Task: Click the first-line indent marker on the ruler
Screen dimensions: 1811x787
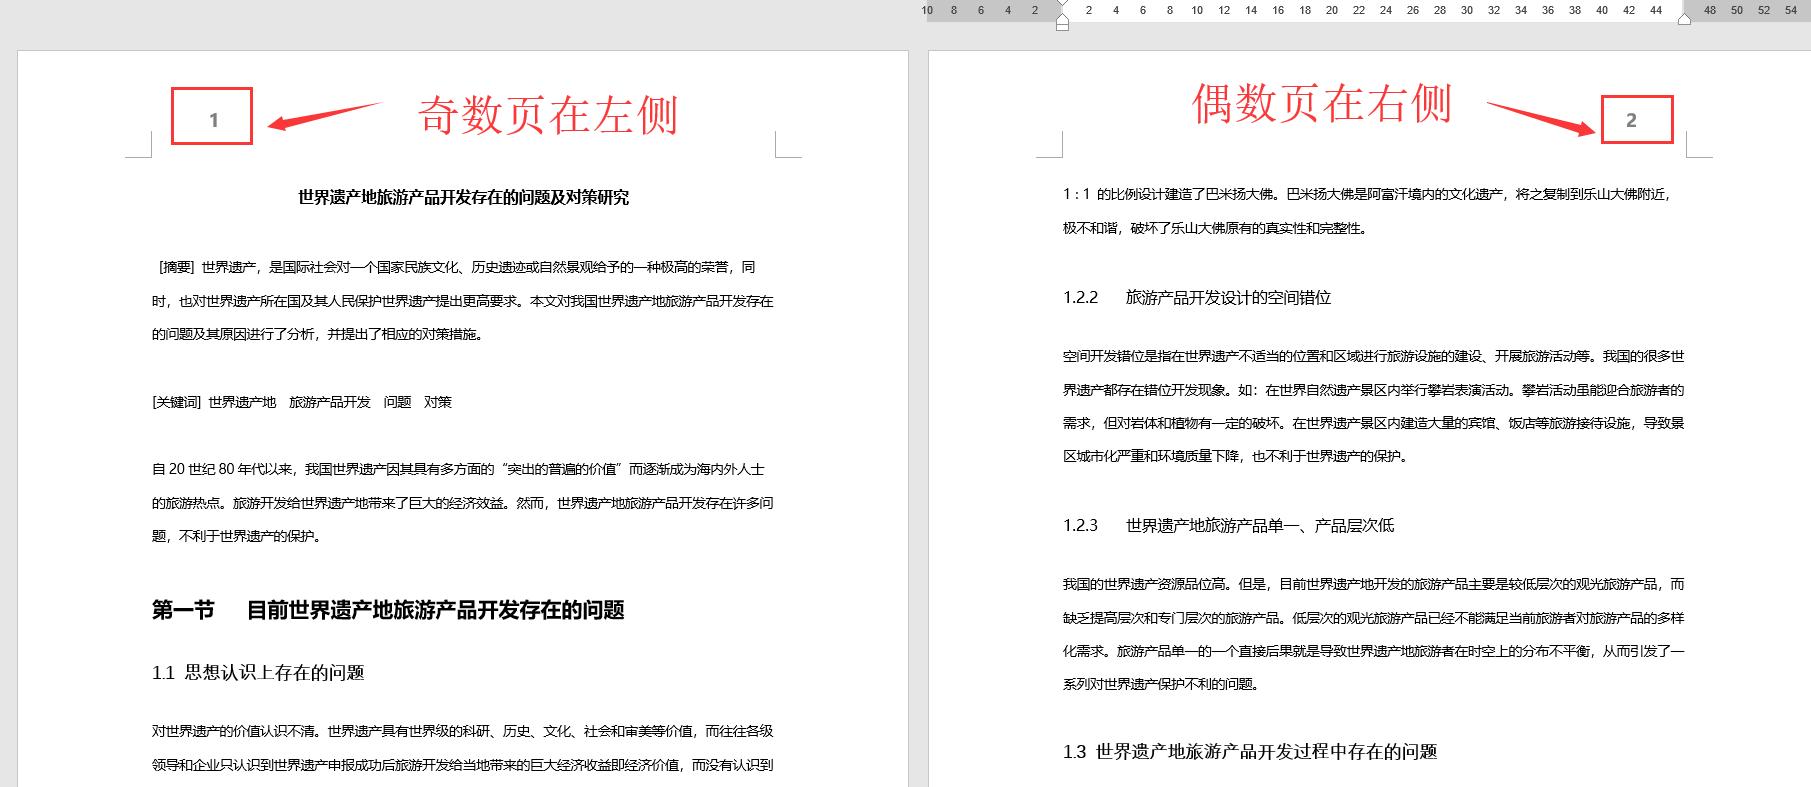Action: [x=1062, y=5]
